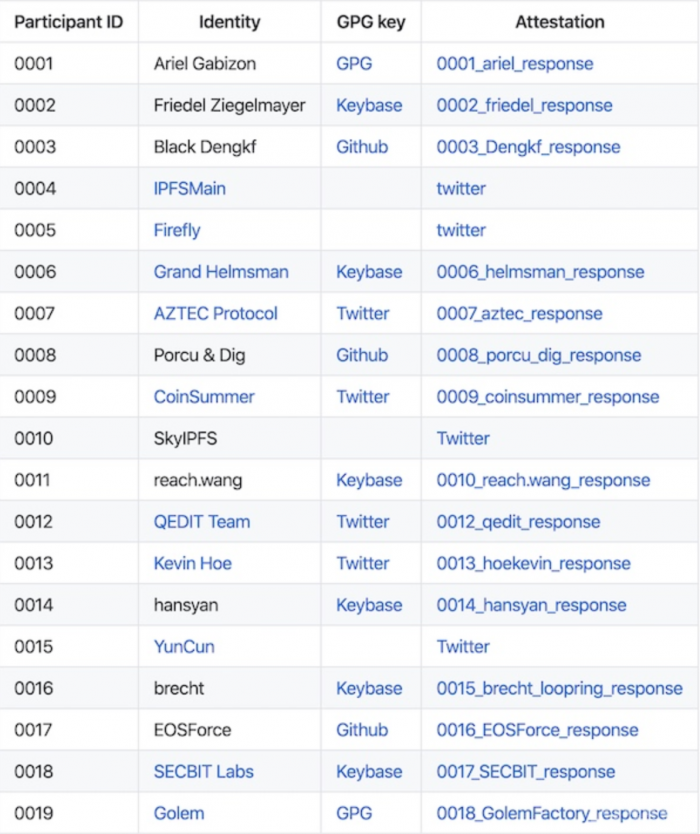Open Ariel Gabizon's GPG key link
This screenshot has width=700, height=834.
tap(354, 64)
